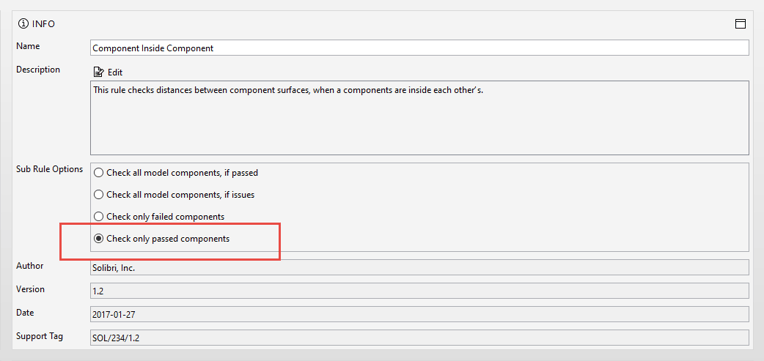Click the Support Tag field SOL/234/1.2

420,338
